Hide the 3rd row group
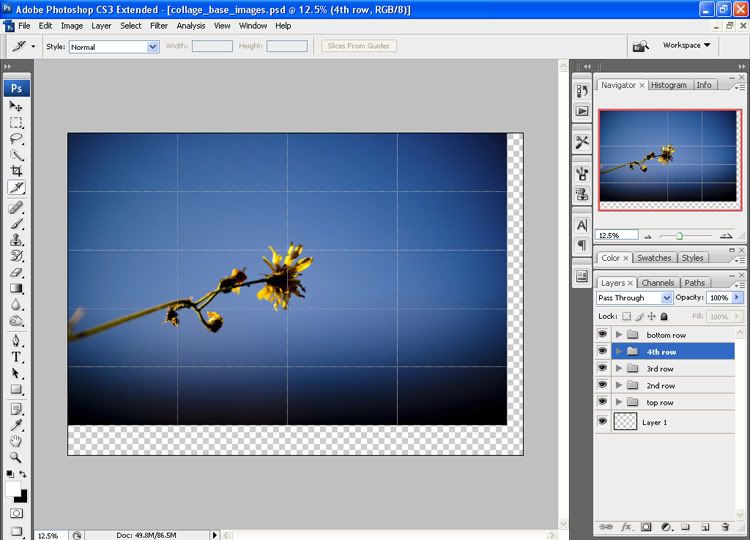 click(602, 368)
